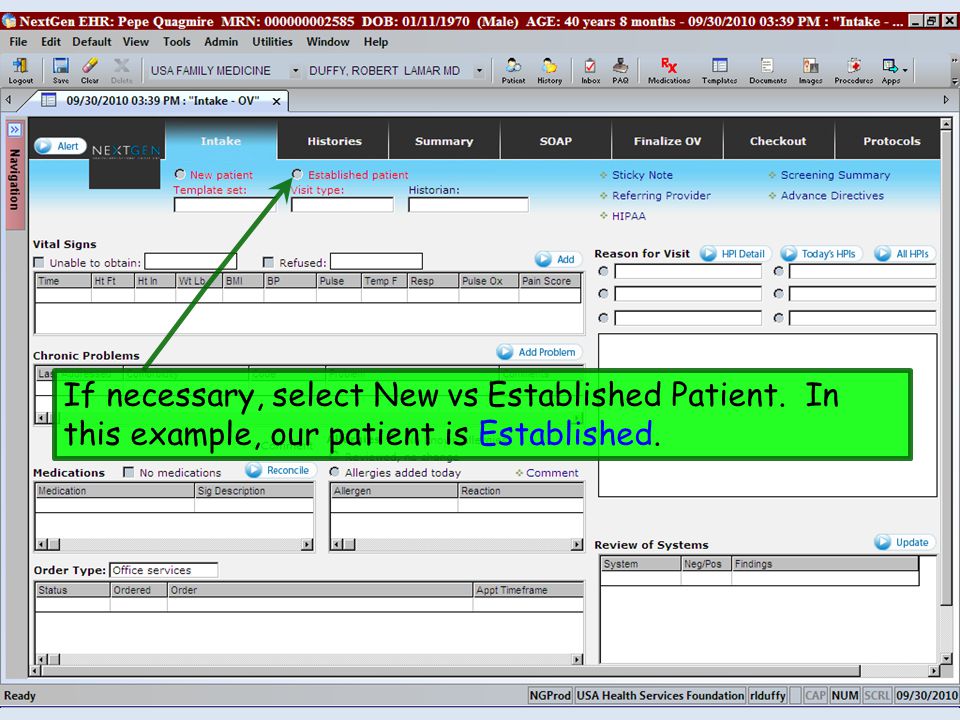Open the Order Type Office services field
Viewport: 960px width, 720px height.
click(163, 570)
